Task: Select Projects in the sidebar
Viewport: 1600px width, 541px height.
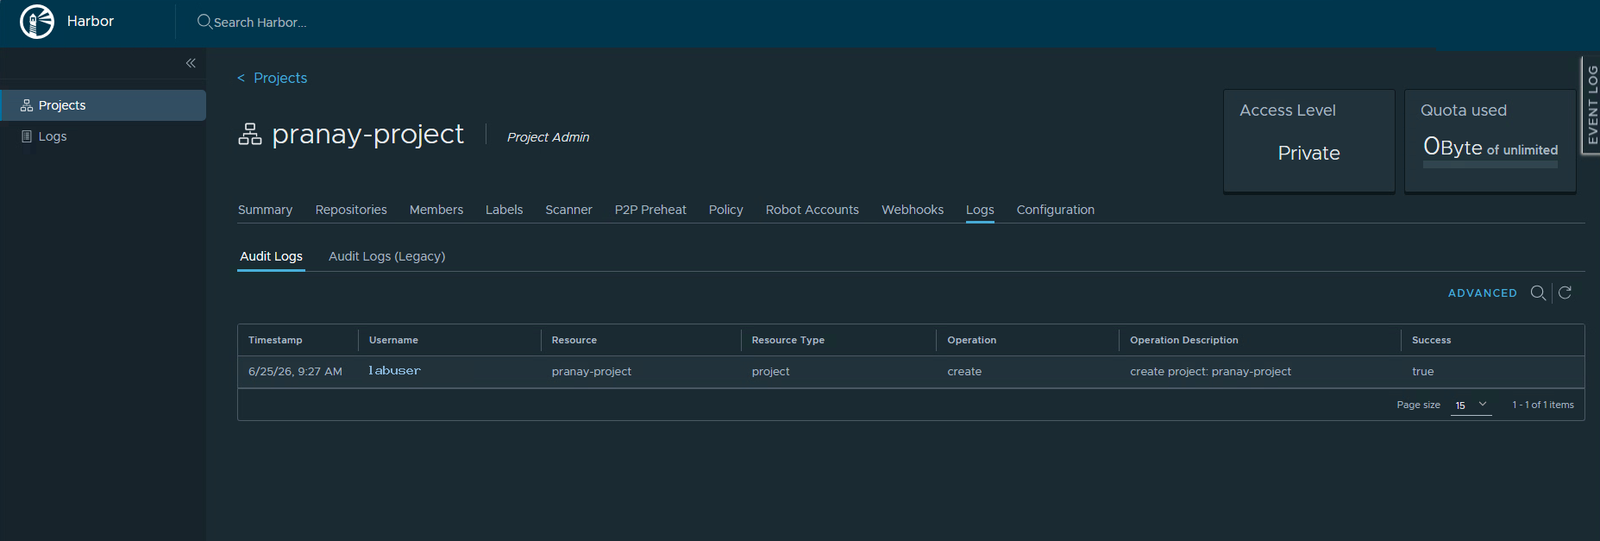Action: [103, 105]
